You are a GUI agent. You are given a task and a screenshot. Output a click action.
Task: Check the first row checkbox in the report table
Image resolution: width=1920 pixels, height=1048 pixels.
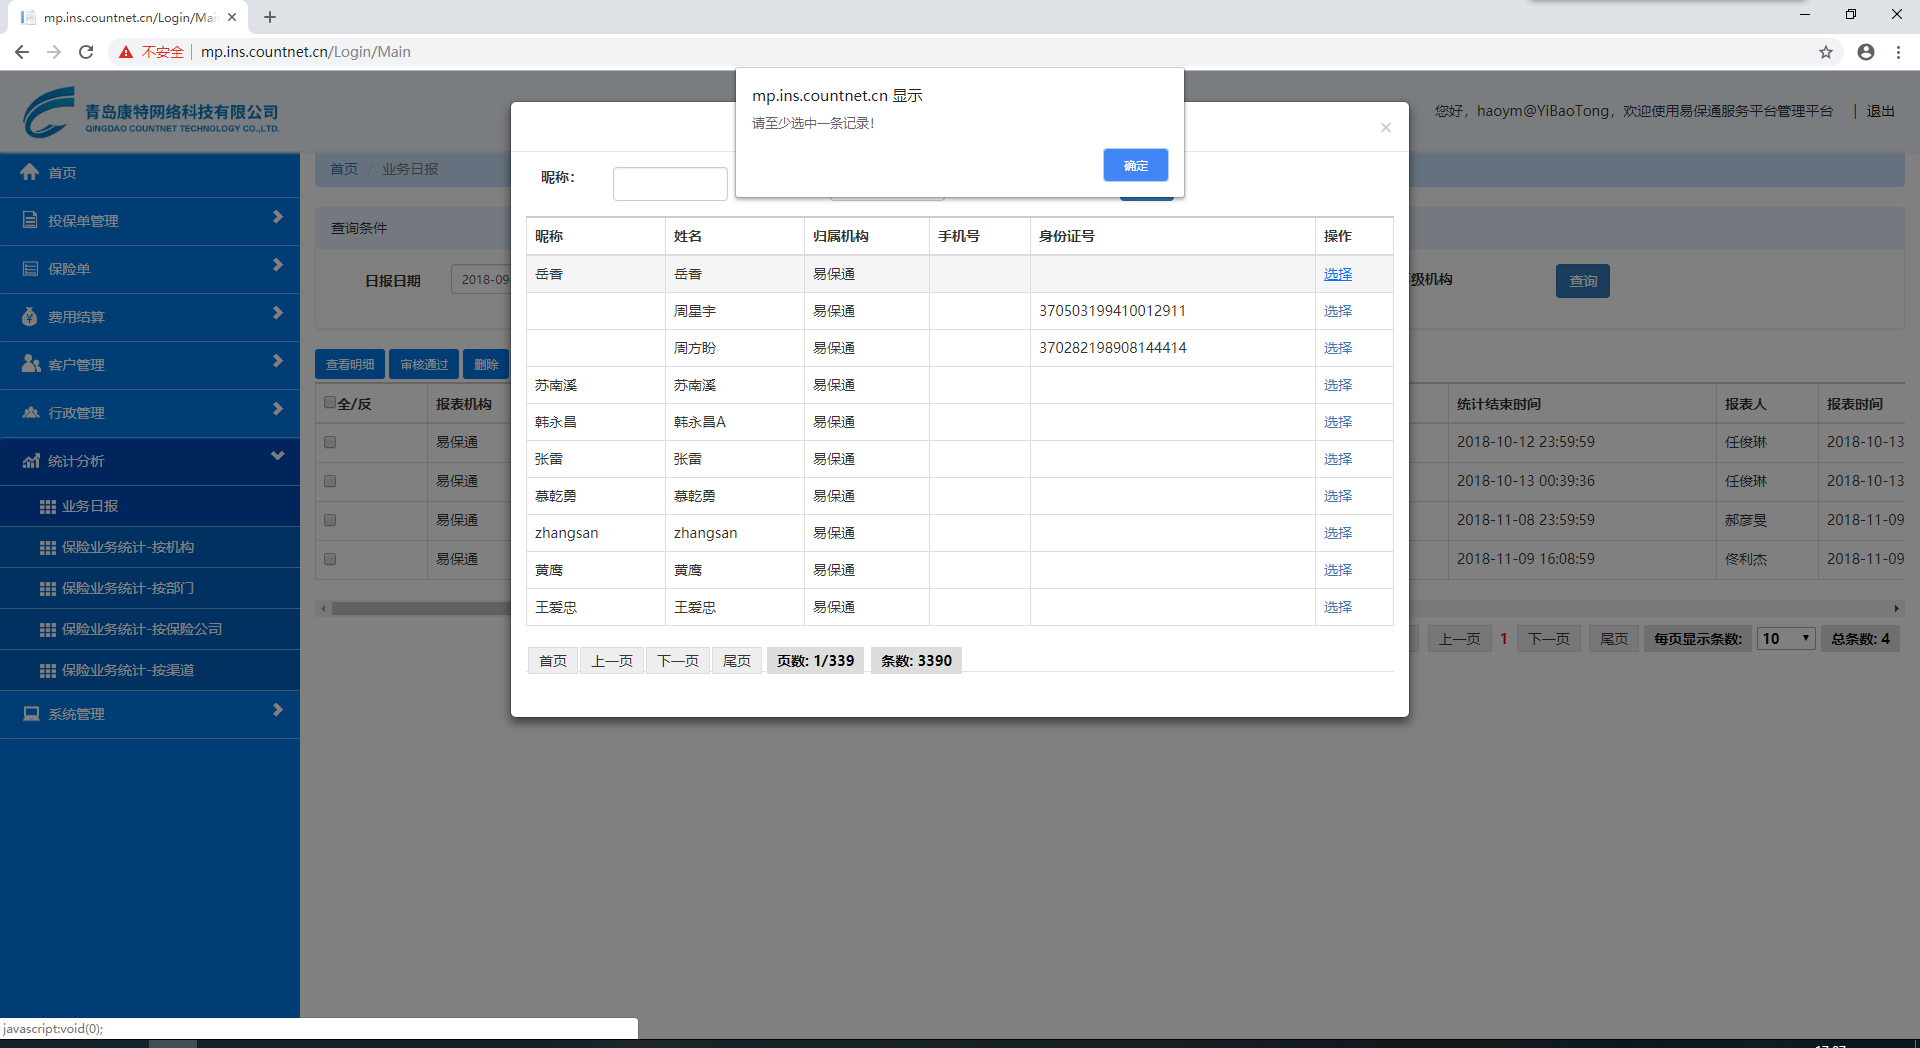click(x=330, y=442)
